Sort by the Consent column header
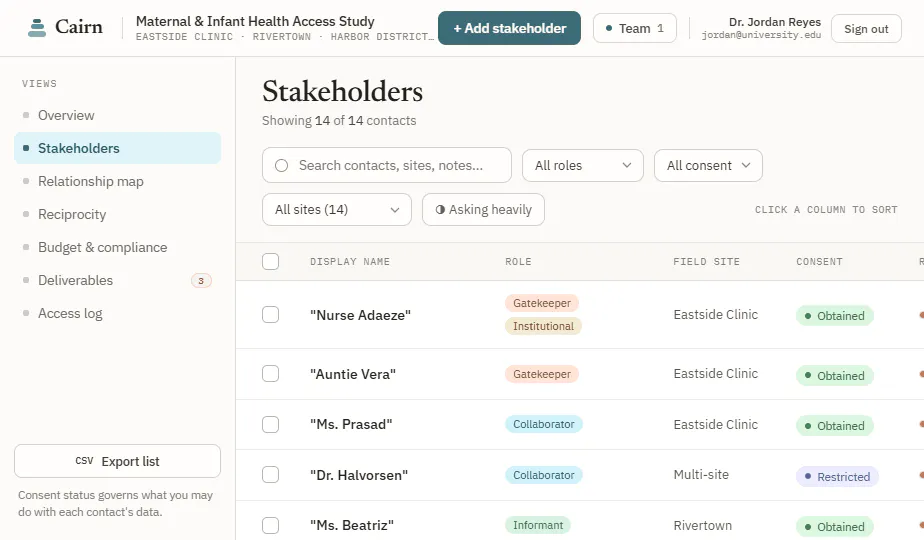The image size is (924, 540). coord(819,262)
